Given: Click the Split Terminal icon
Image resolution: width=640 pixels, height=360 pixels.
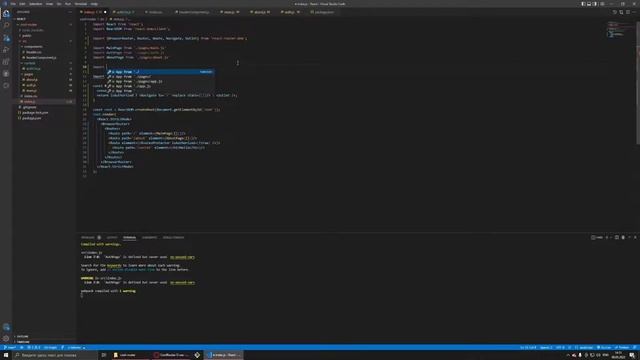Looking at the screenshot, I should pos(617,237).
